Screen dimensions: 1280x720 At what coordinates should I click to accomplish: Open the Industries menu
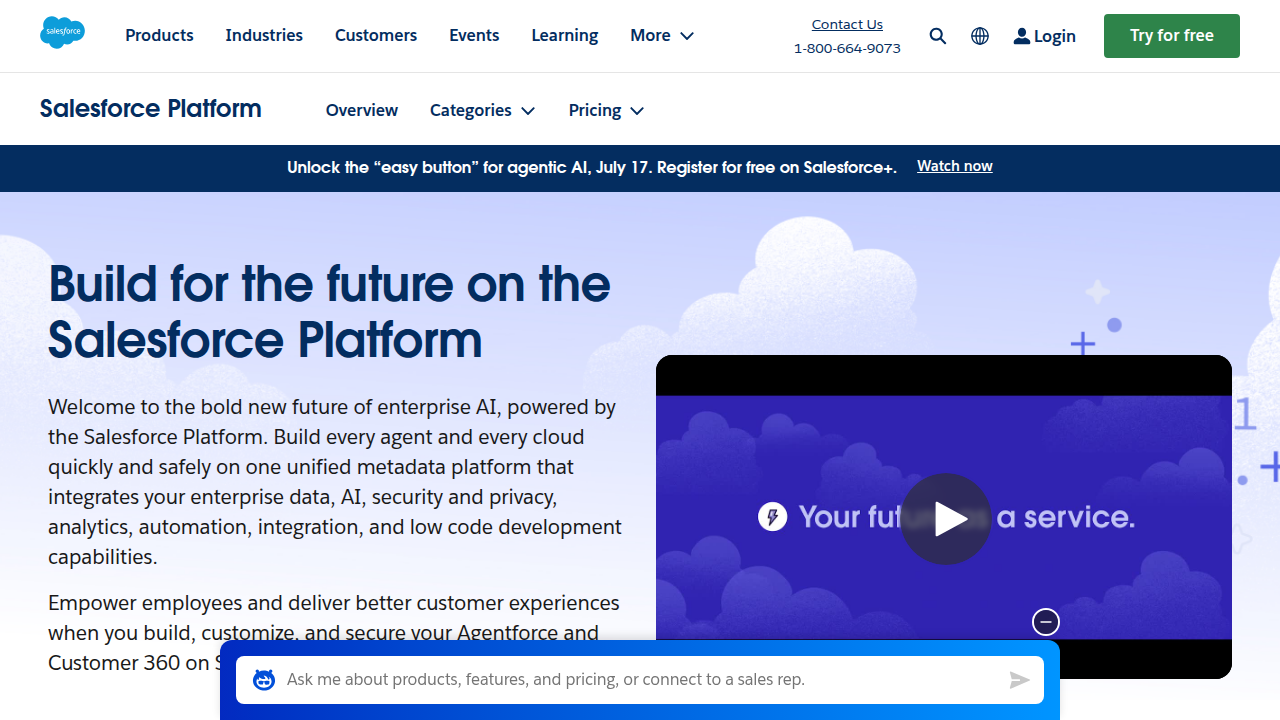pos(264,35)
